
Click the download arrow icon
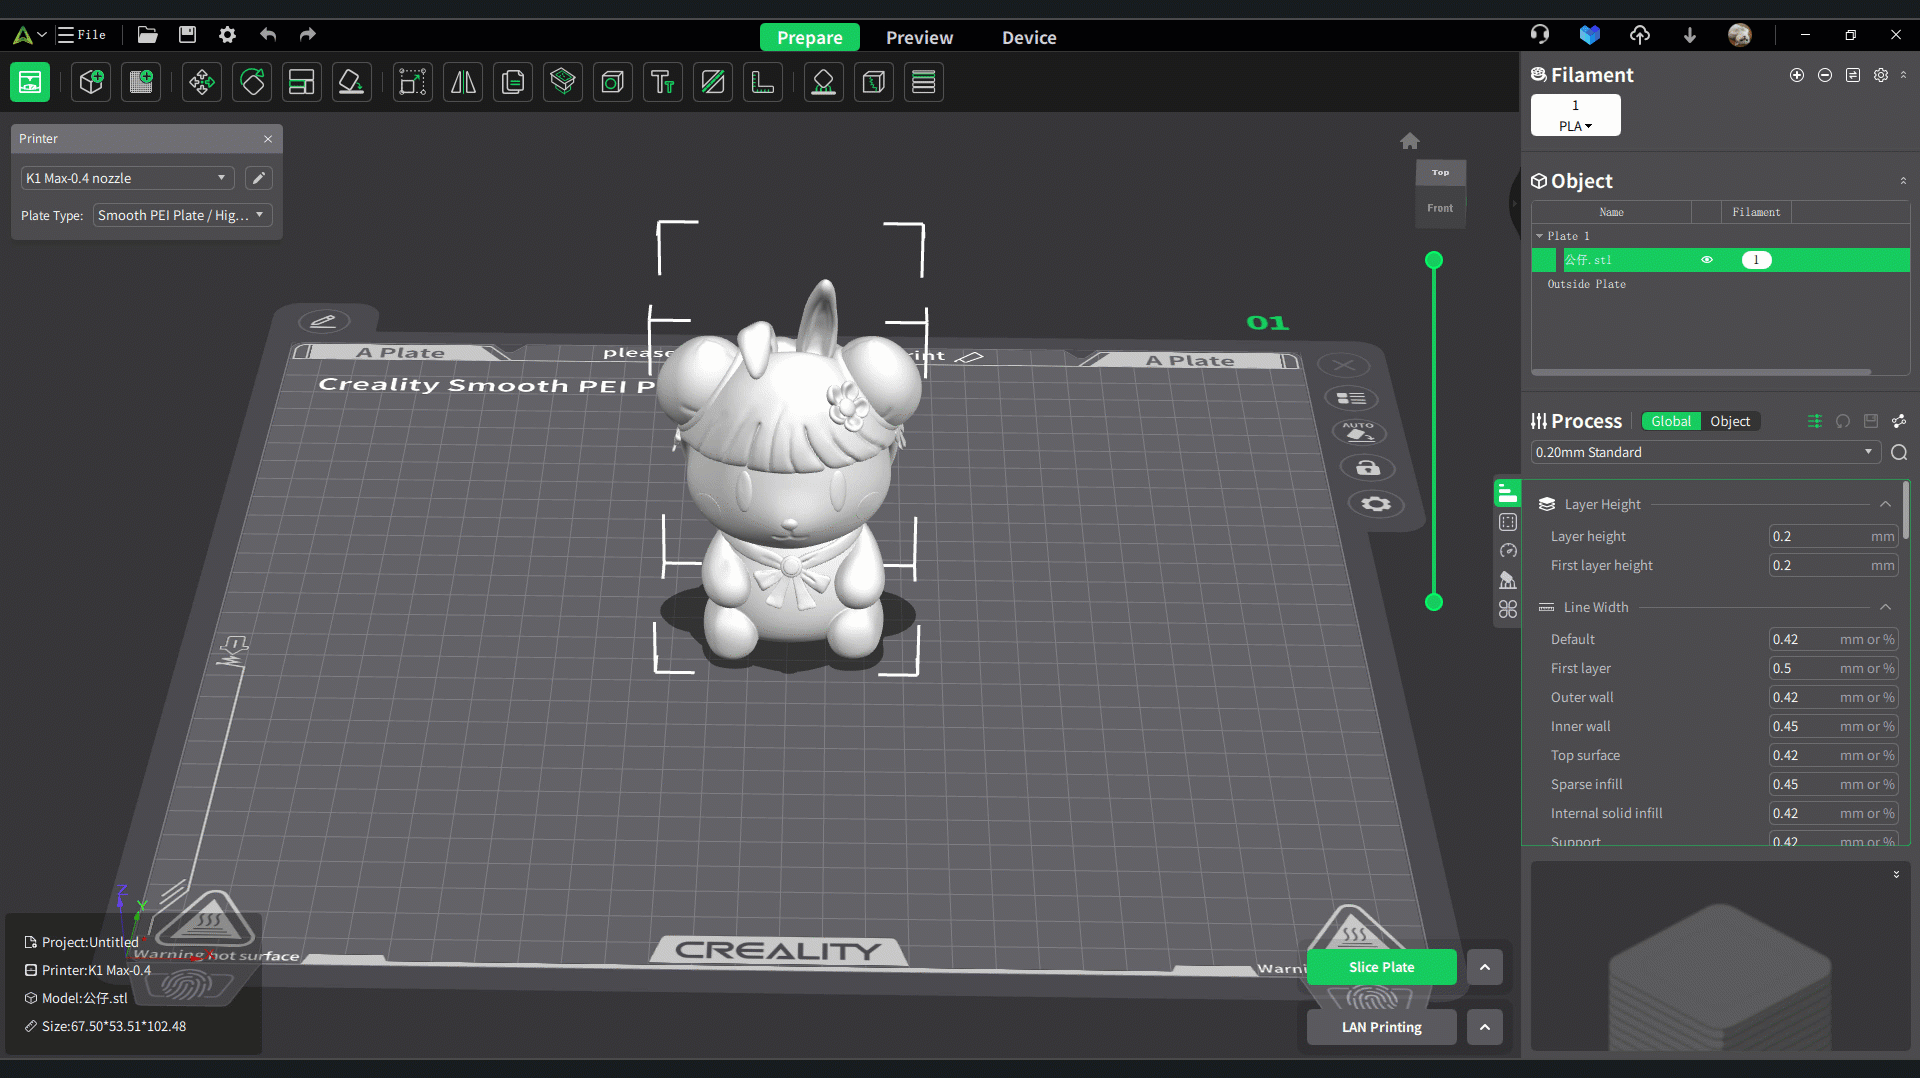pyautogui.click(x=1690, y=35)
